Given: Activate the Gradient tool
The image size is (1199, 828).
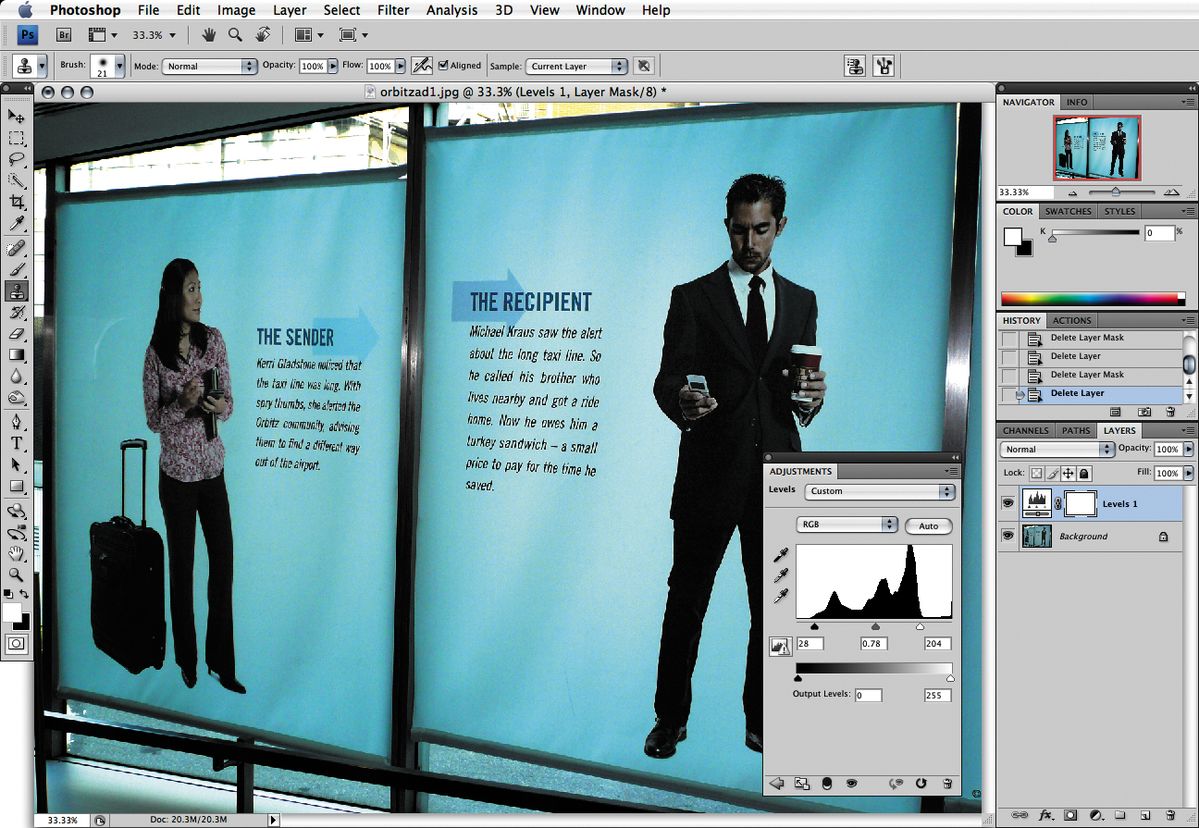Looking at the screenshot, I should [17, 355].
